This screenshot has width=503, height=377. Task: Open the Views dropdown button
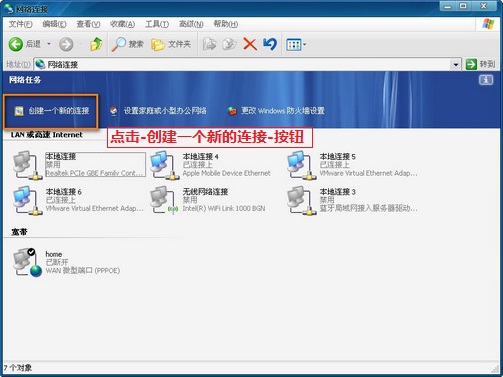click(x=296, y=44)
